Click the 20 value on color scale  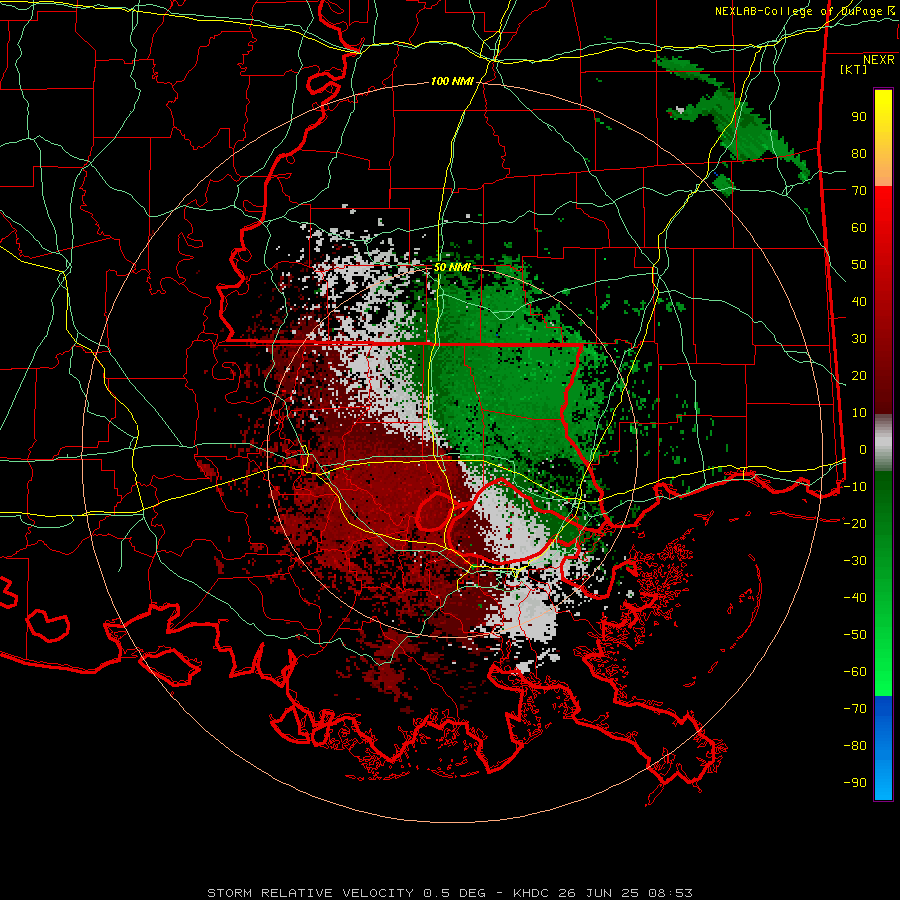pyautogui.click(x=859, y=376)
